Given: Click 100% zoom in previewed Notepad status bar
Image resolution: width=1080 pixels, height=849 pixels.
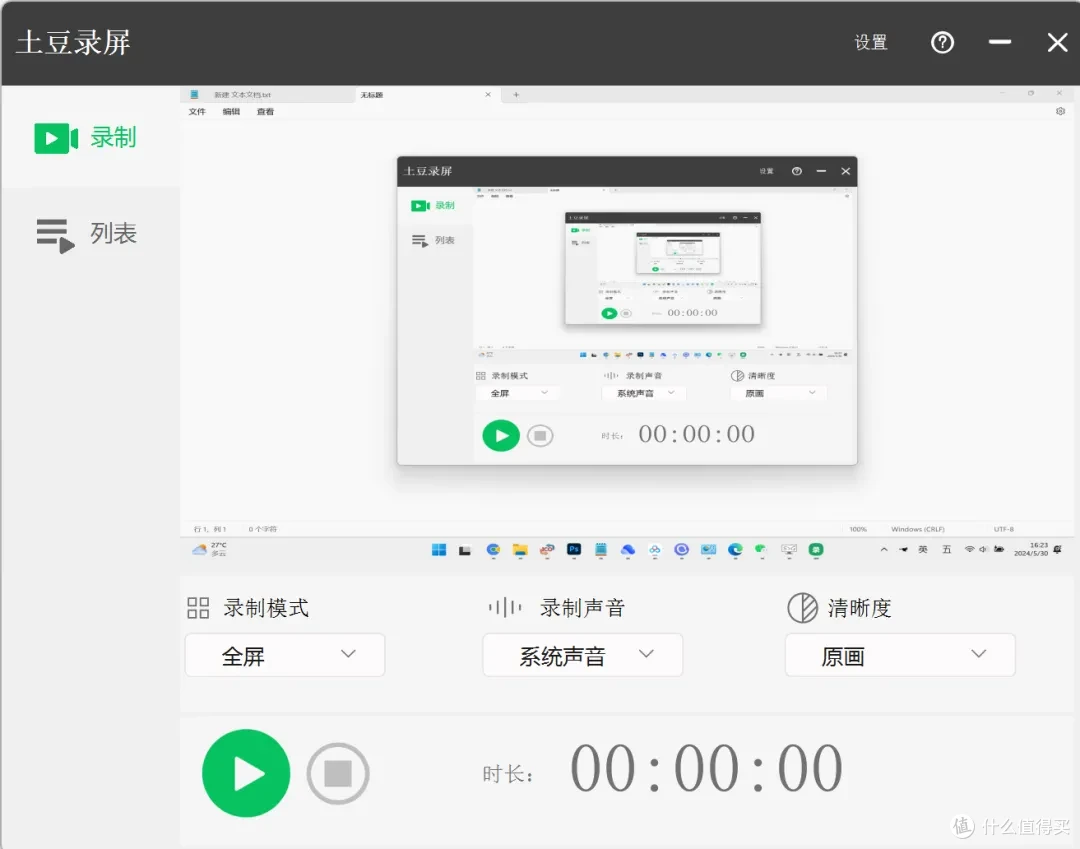Looking at the screenshot, I should 858,529.
